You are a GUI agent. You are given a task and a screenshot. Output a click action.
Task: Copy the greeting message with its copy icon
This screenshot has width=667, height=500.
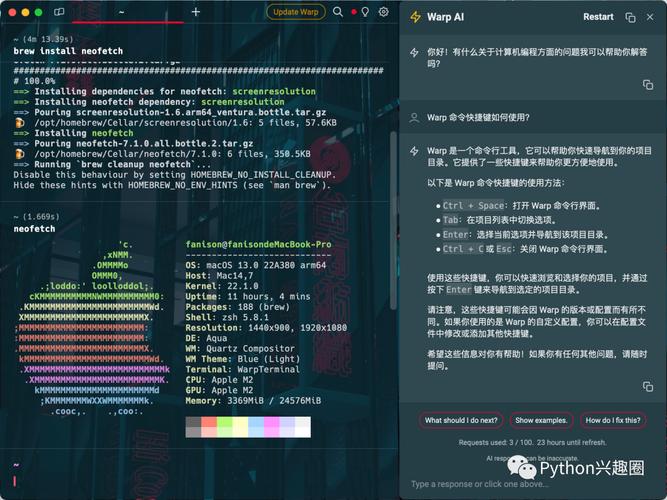click(x=648, y=85)
